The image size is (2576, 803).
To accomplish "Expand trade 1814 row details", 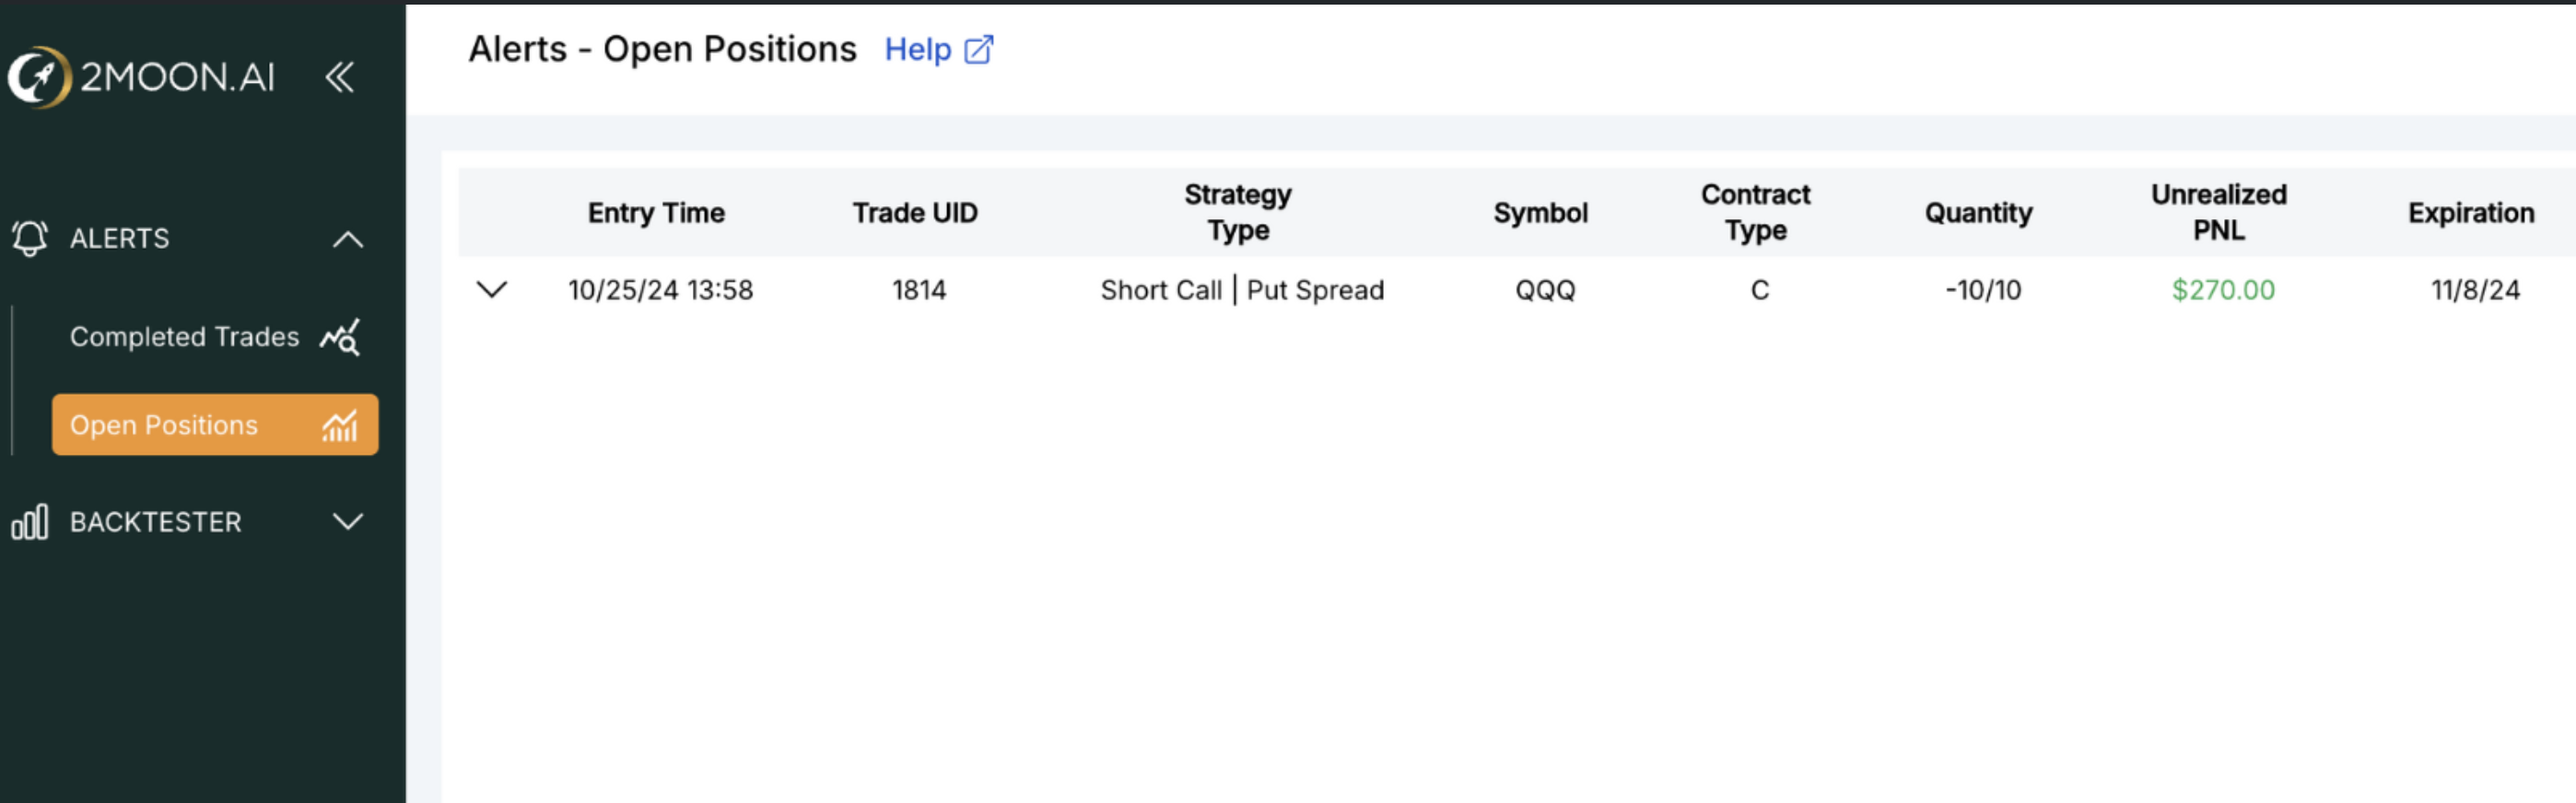I will tap(491, 290).
